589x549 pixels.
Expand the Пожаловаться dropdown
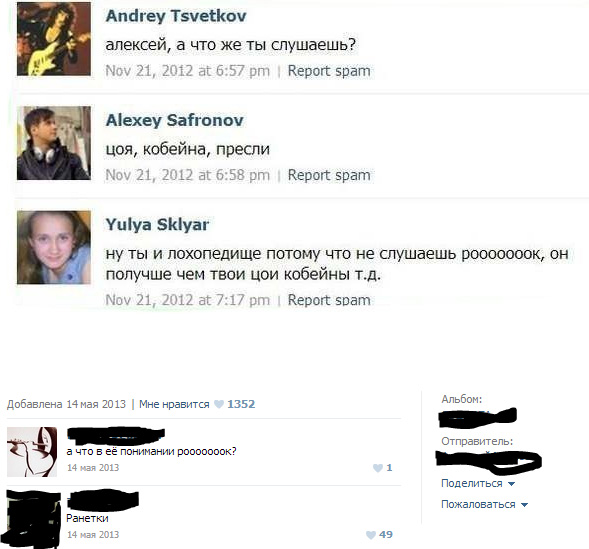click(484, 504)
